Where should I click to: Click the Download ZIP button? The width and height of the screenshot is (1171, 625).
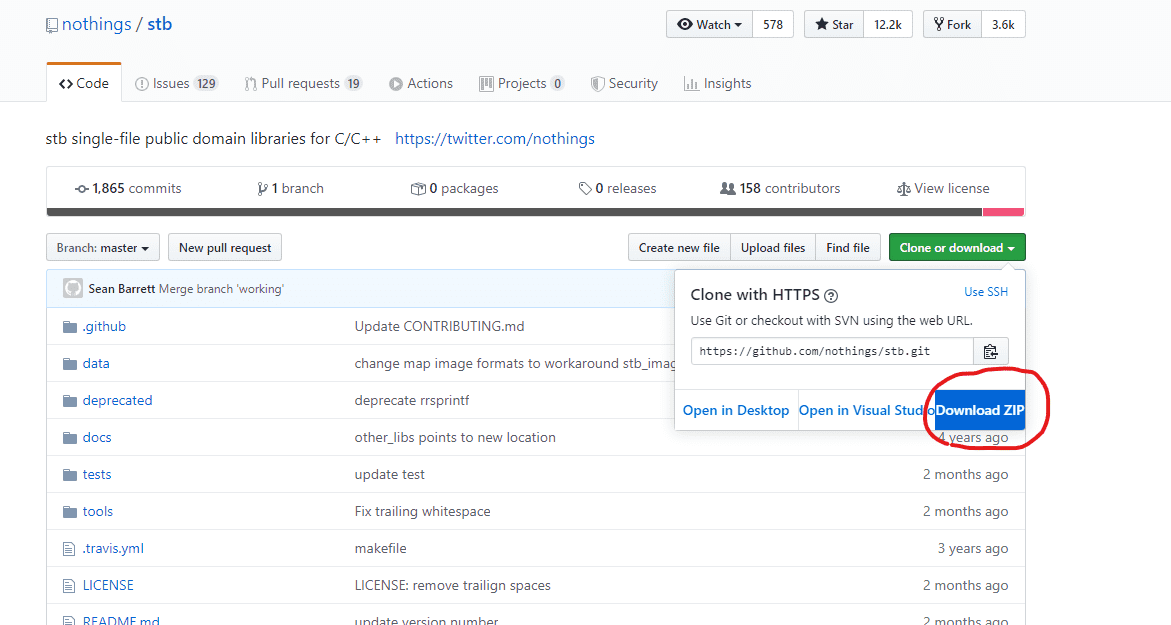point(978,409)
